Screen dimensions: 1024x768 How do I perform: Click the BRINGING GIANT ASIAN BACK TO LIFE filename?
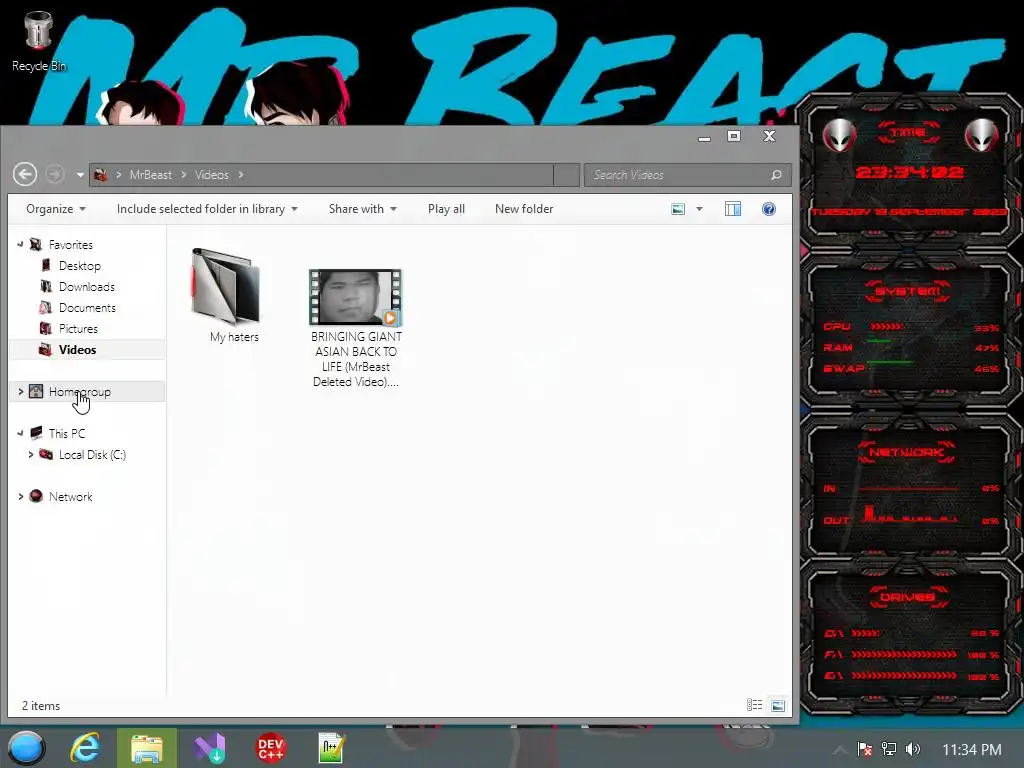(x=356, y=359)
